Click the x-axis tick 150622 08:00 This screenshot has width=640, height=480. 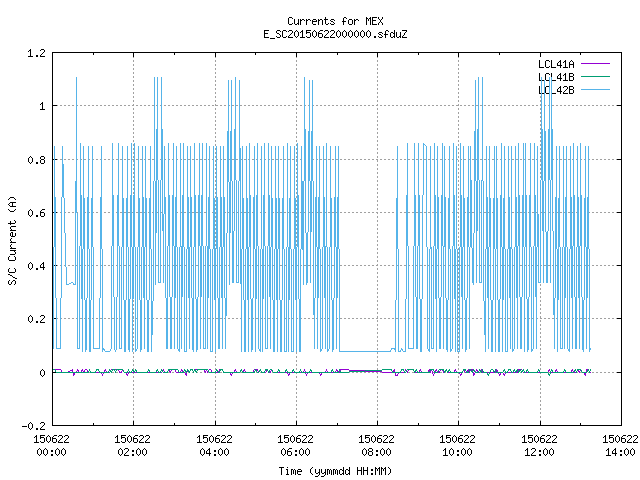(376, 446)
